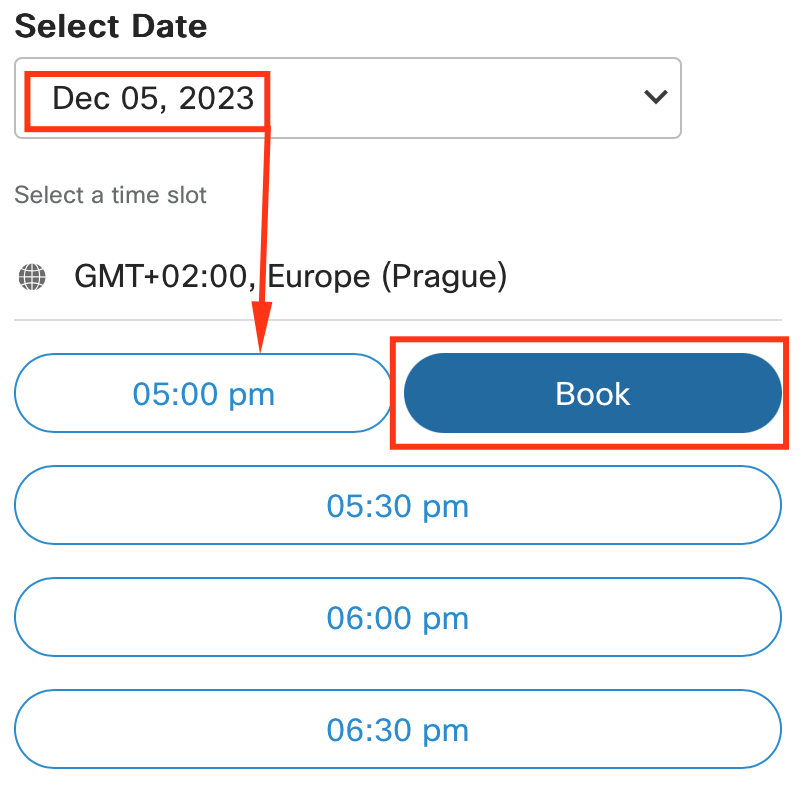
Task: Select the 06:30 pm time slot
Action: pyautogui.click(x=397, y=730)
